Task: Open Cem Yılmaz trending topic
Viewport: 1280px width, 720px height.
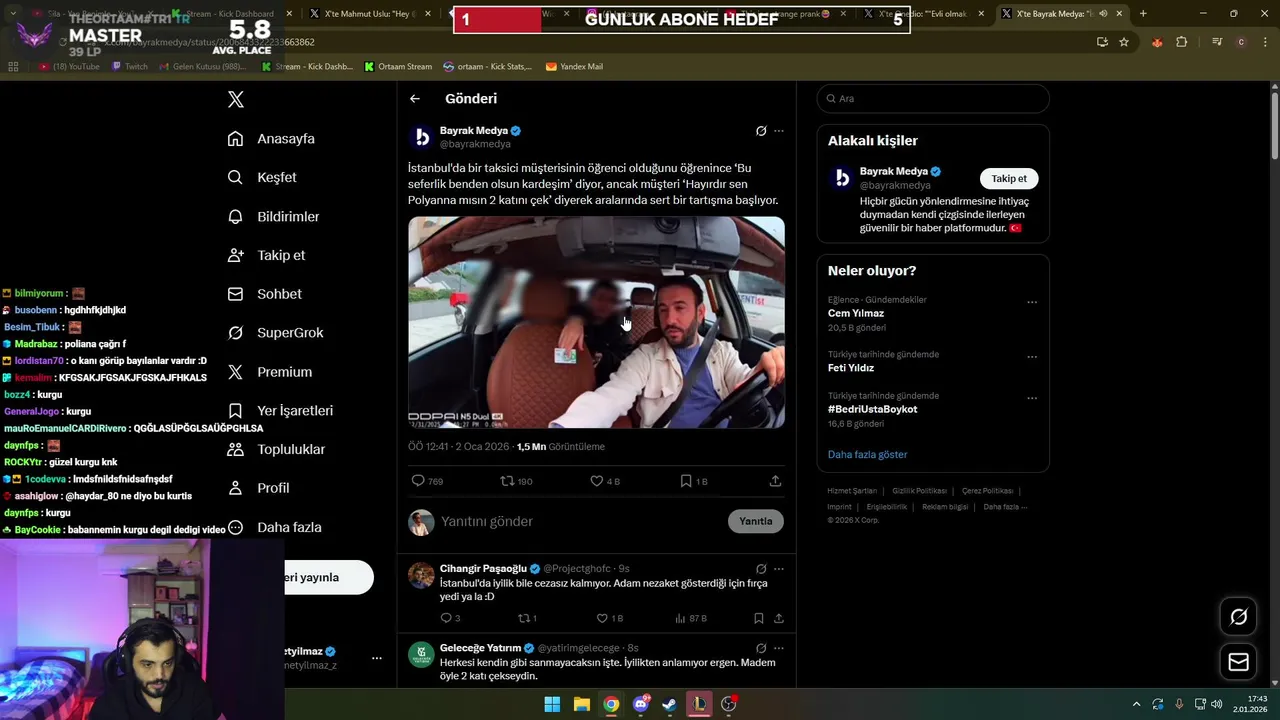Action: click(x=856, y=313)
